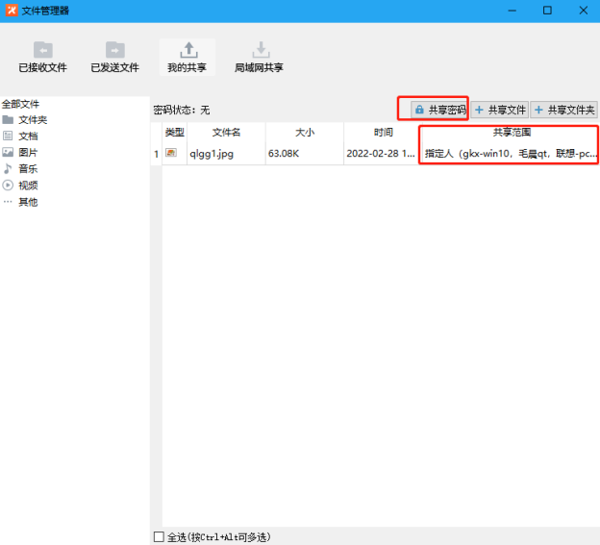Show 全部文件 all files
Viewport: 600px width, 545px height.
(x=22, y=103)
